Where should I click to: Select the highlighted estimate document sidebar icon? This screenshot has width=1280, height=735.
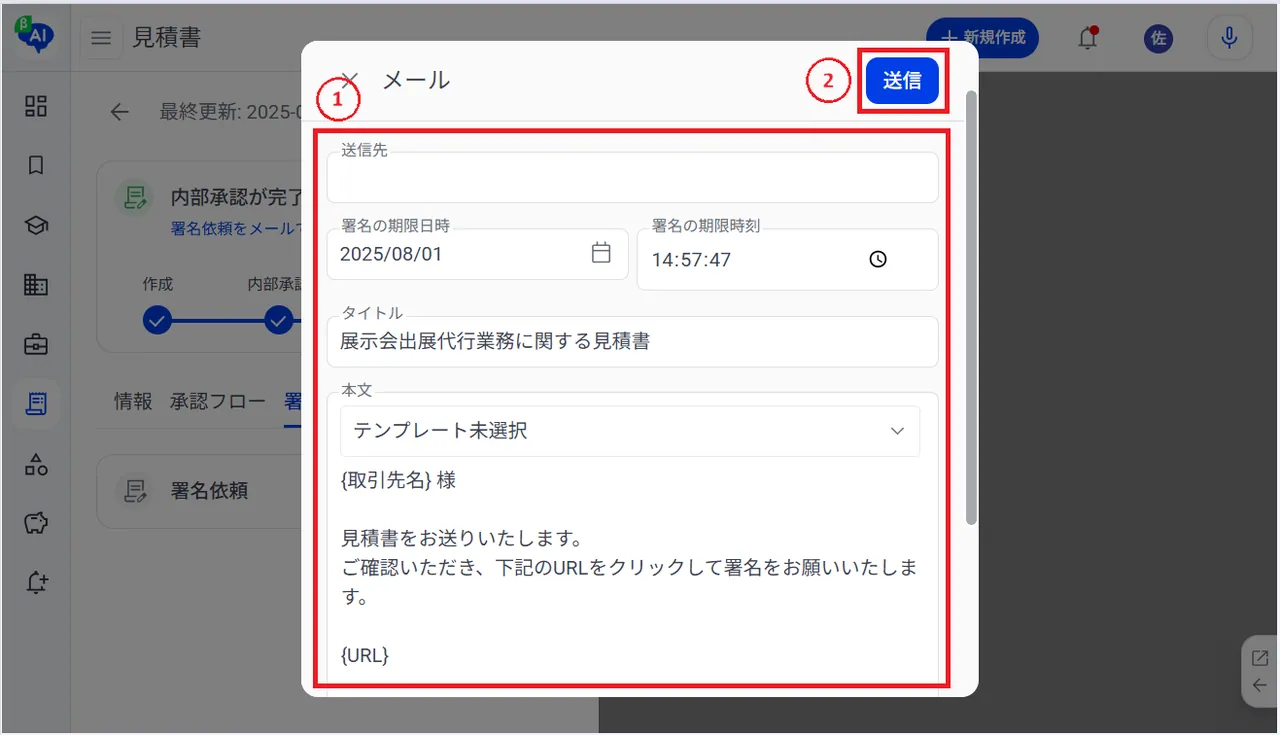click(36, 404)
